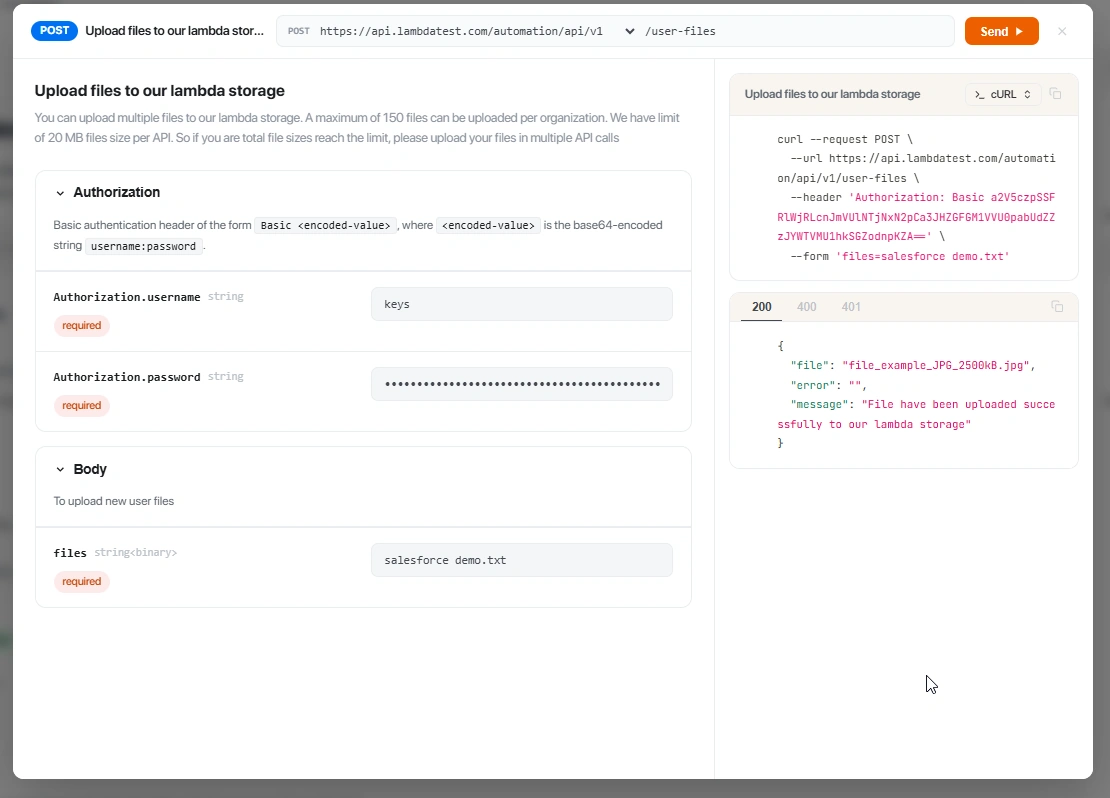
Task: Edit the Authorization password field
Action: 522,384
